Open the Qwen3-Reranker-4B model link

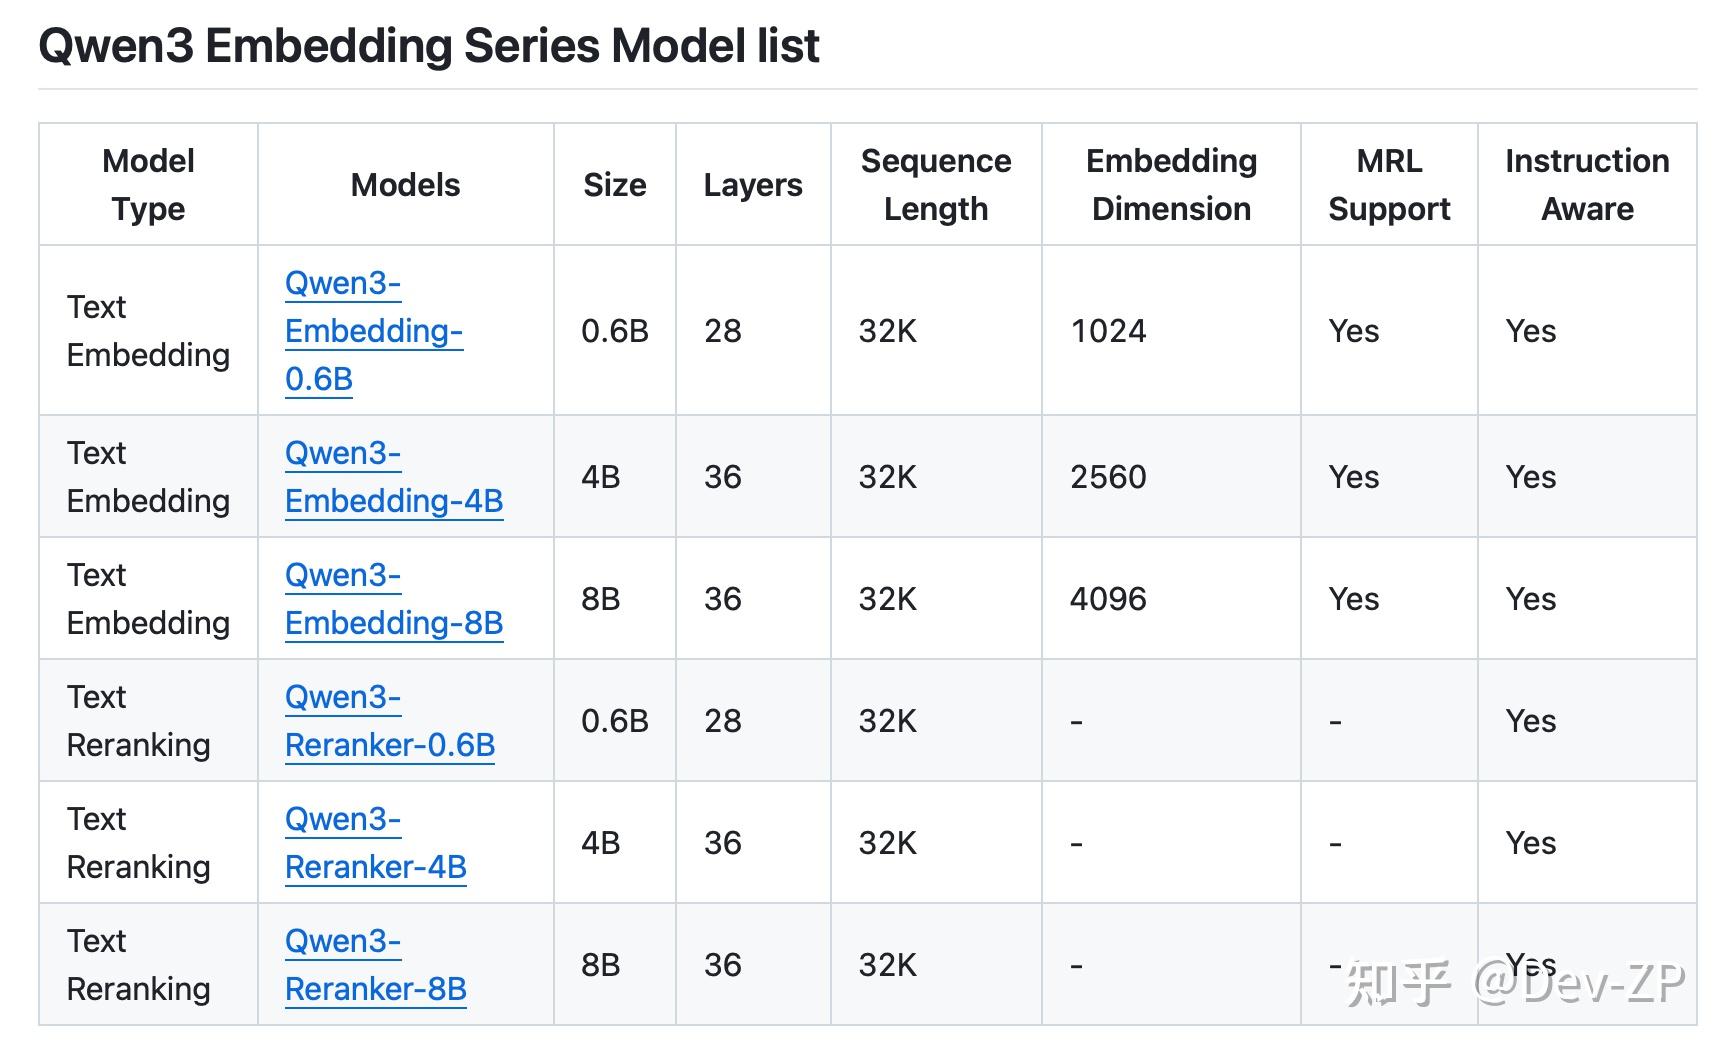pyautogui.click(x=375, y=844)
